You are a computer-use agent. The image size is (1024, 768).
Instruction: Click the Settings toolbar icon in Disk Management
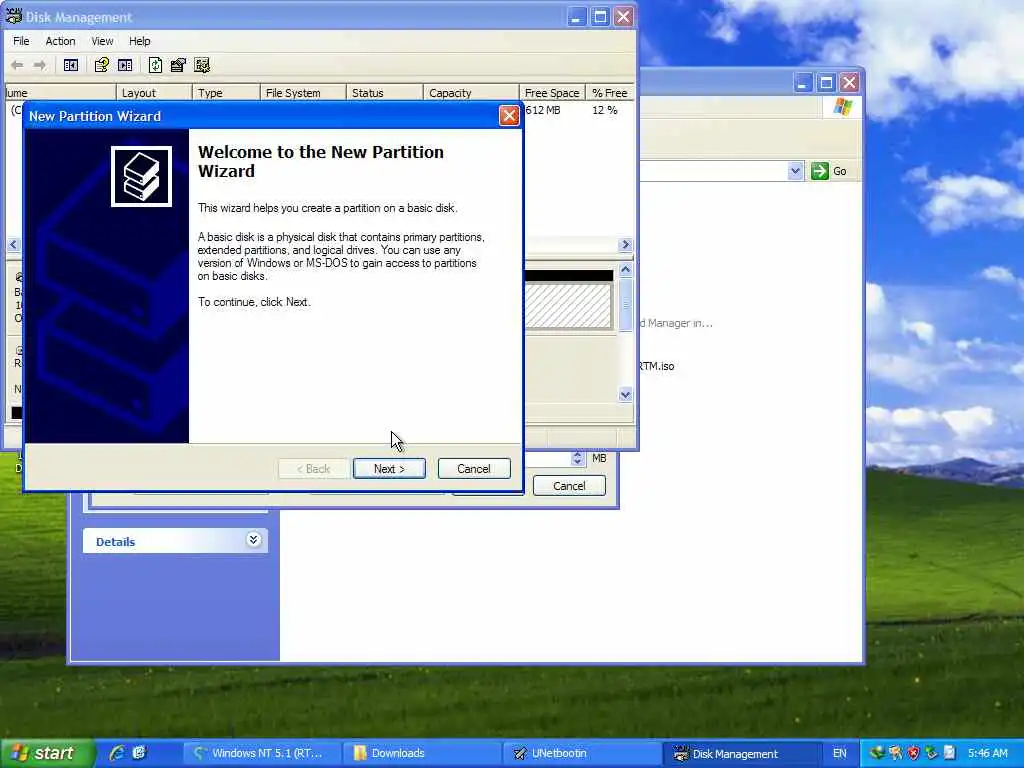click(x=202, y=65)
